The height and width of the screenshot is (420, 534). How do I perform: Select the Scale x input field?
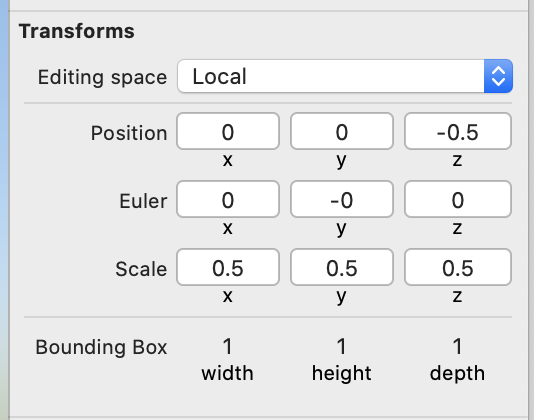pyautogui.click(x=228, y=267)
